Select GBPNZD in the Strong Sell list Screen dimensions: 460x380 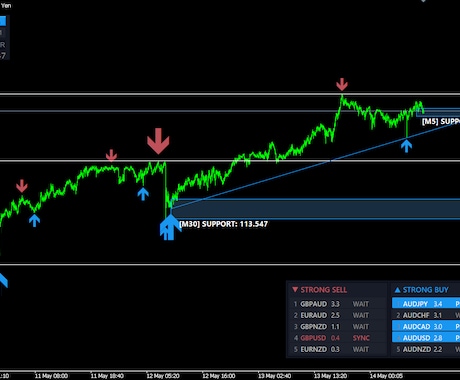point(313,327)
